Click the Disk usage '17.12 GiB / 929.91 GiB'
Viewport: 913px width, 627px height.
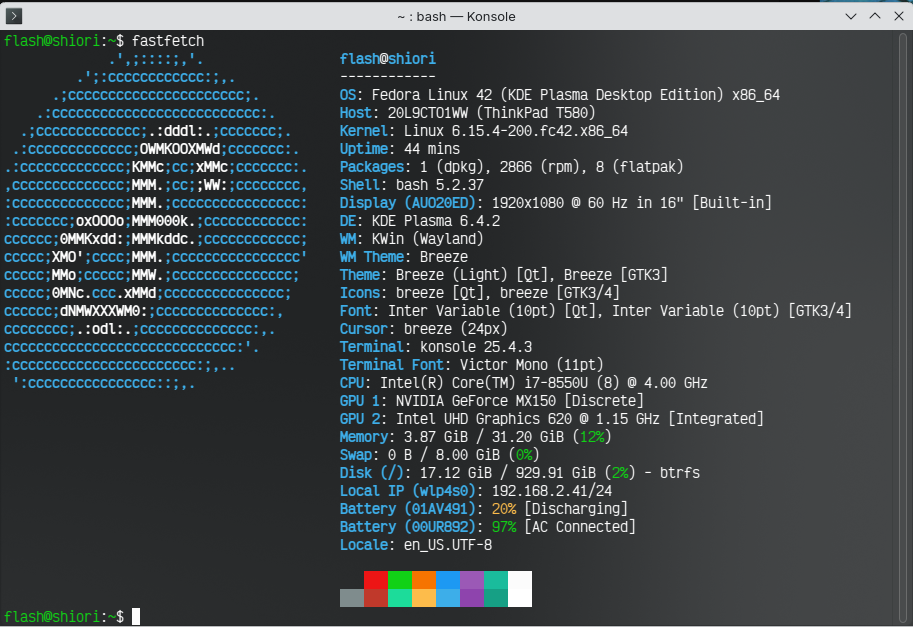coord(508,474)
